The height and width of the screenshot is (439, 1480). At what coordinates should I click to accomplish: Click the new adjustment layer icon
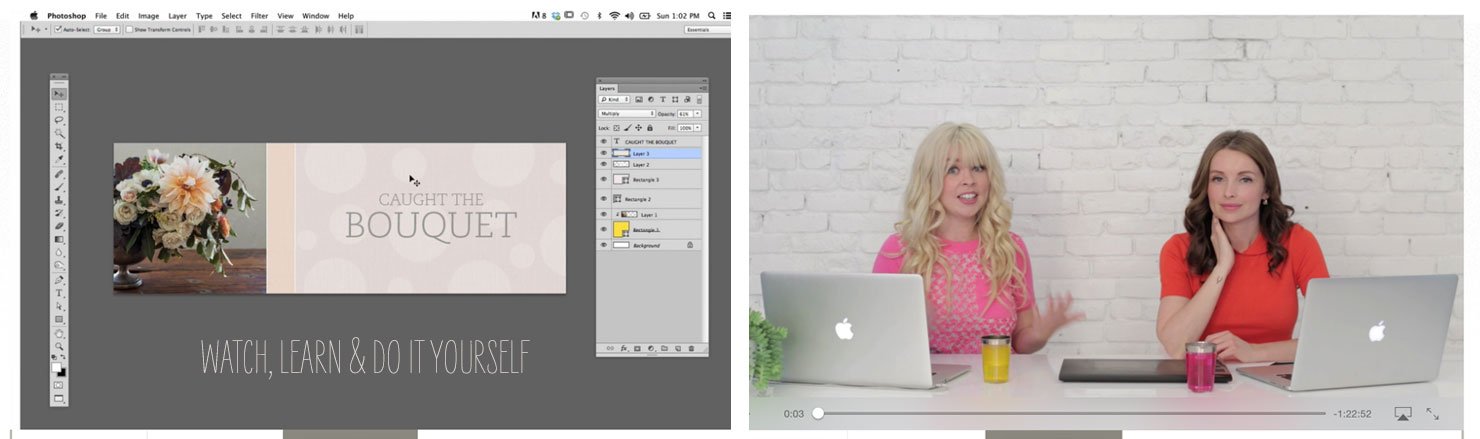tap(650, 348)
